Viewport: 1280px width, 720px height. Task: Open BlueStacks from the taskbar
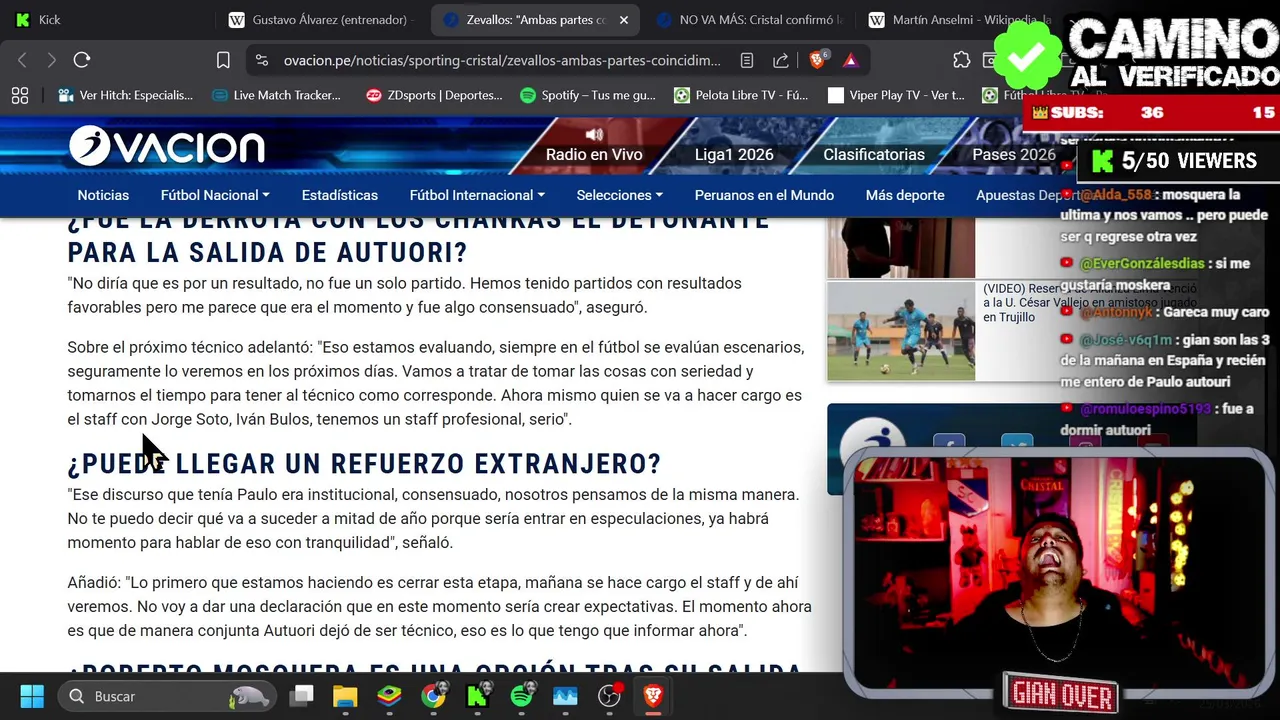point(389,696)
